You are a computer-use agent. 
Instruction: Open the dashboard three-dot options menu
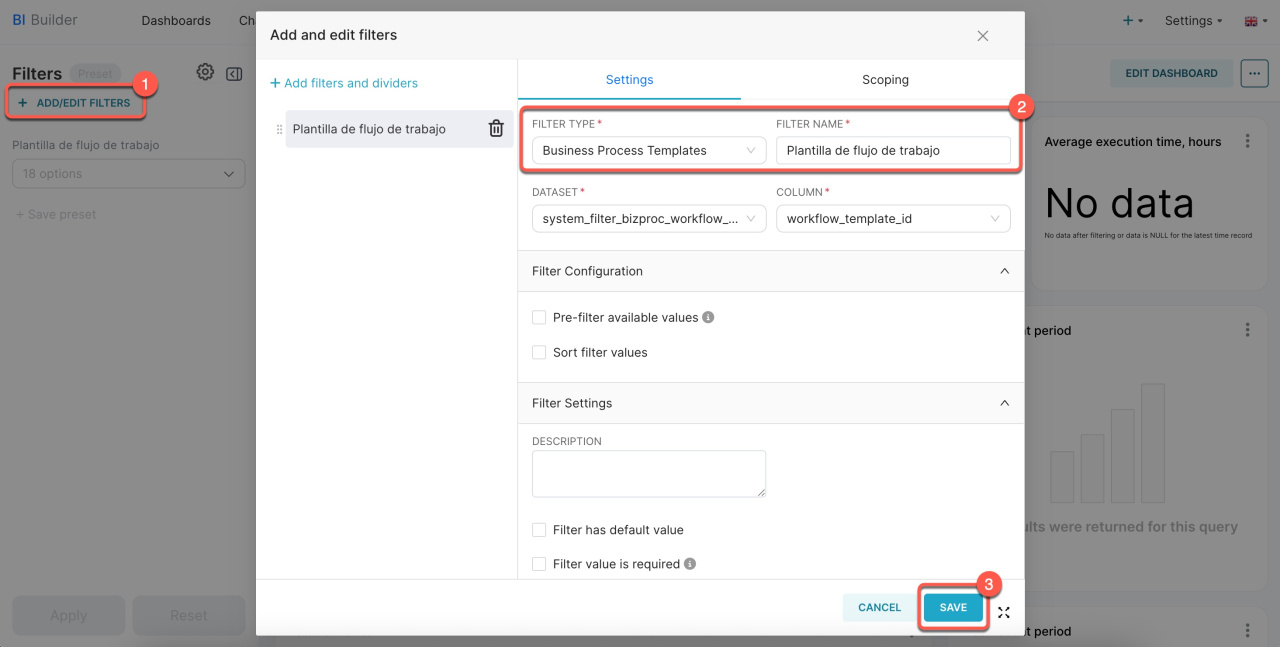tap(1253, 73)
